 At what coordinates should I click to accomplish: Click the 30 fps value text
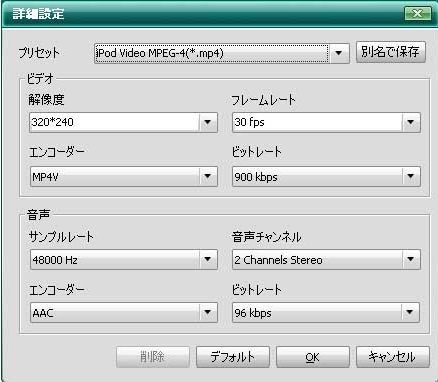[249, 122]
